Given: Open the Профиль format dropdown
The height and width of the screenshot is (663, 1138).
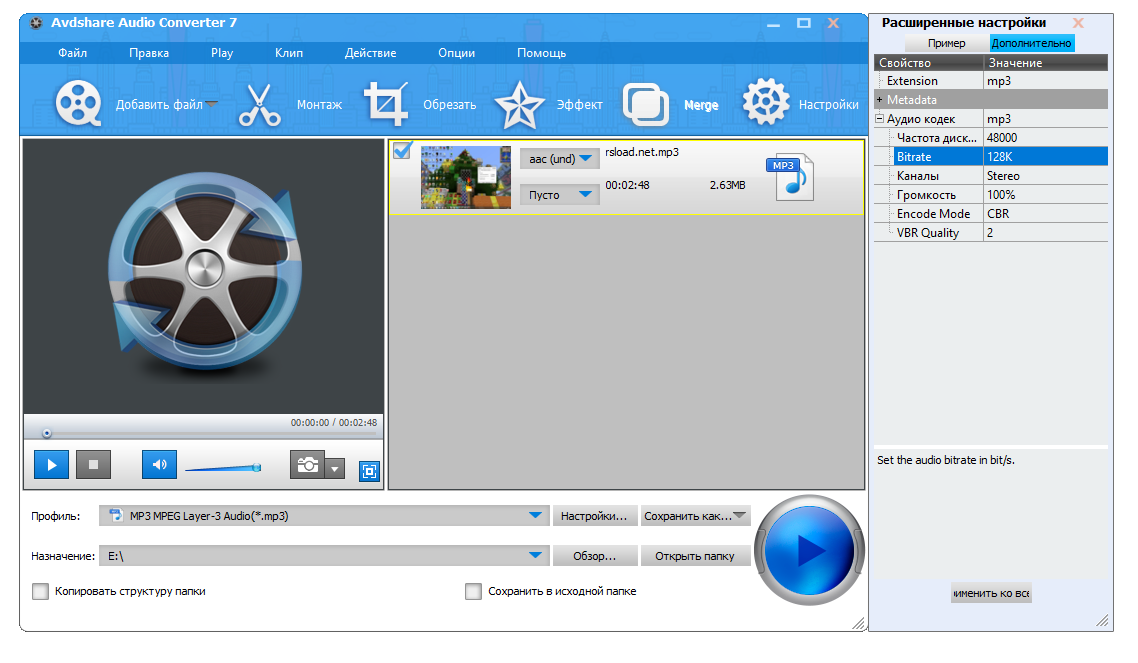Looking at the screenshot, I should point(536,516).
